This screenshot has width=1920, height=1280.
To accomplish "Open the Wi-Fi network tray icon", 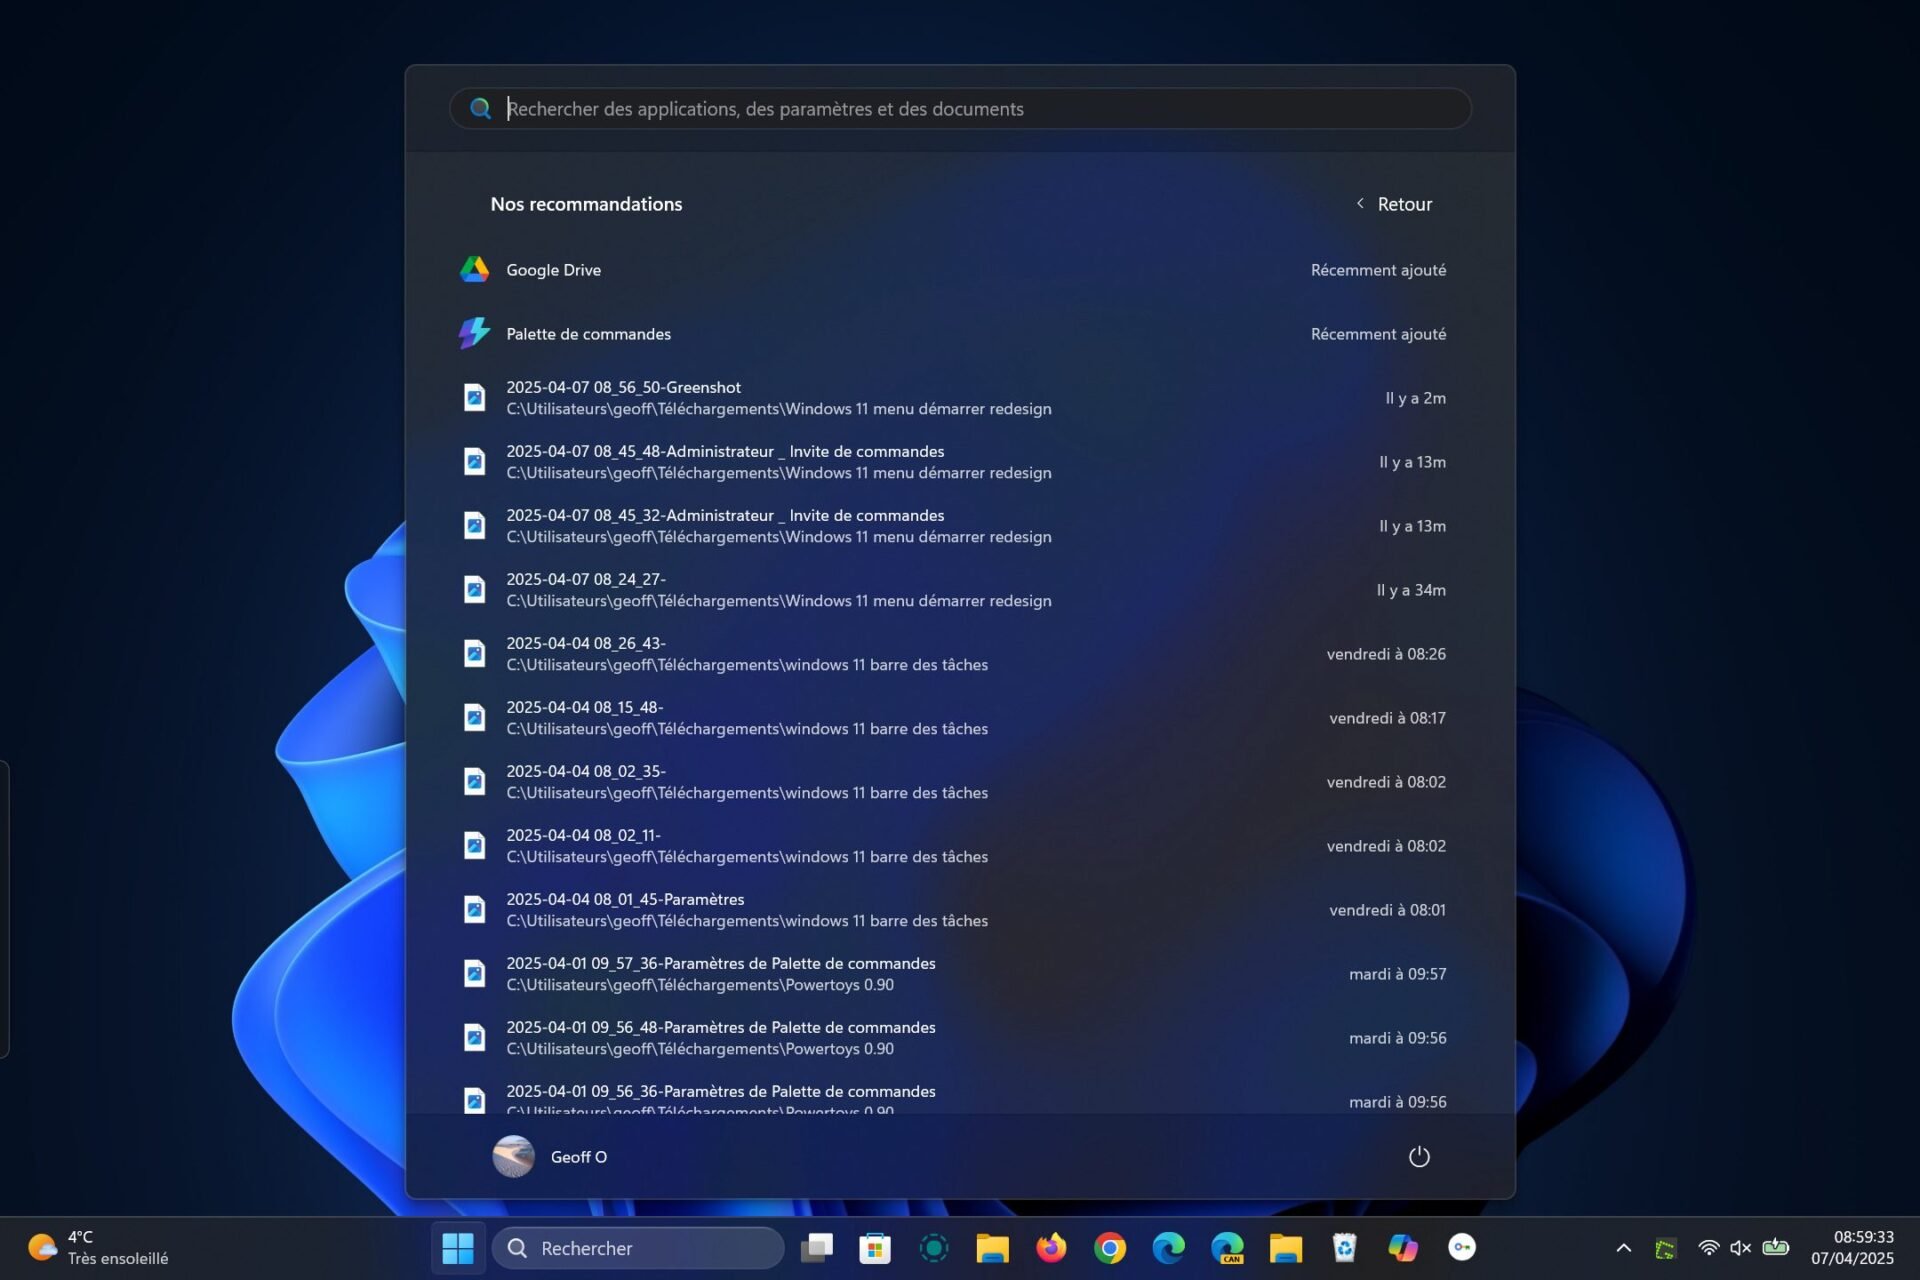I will tap(1708, 1248).
